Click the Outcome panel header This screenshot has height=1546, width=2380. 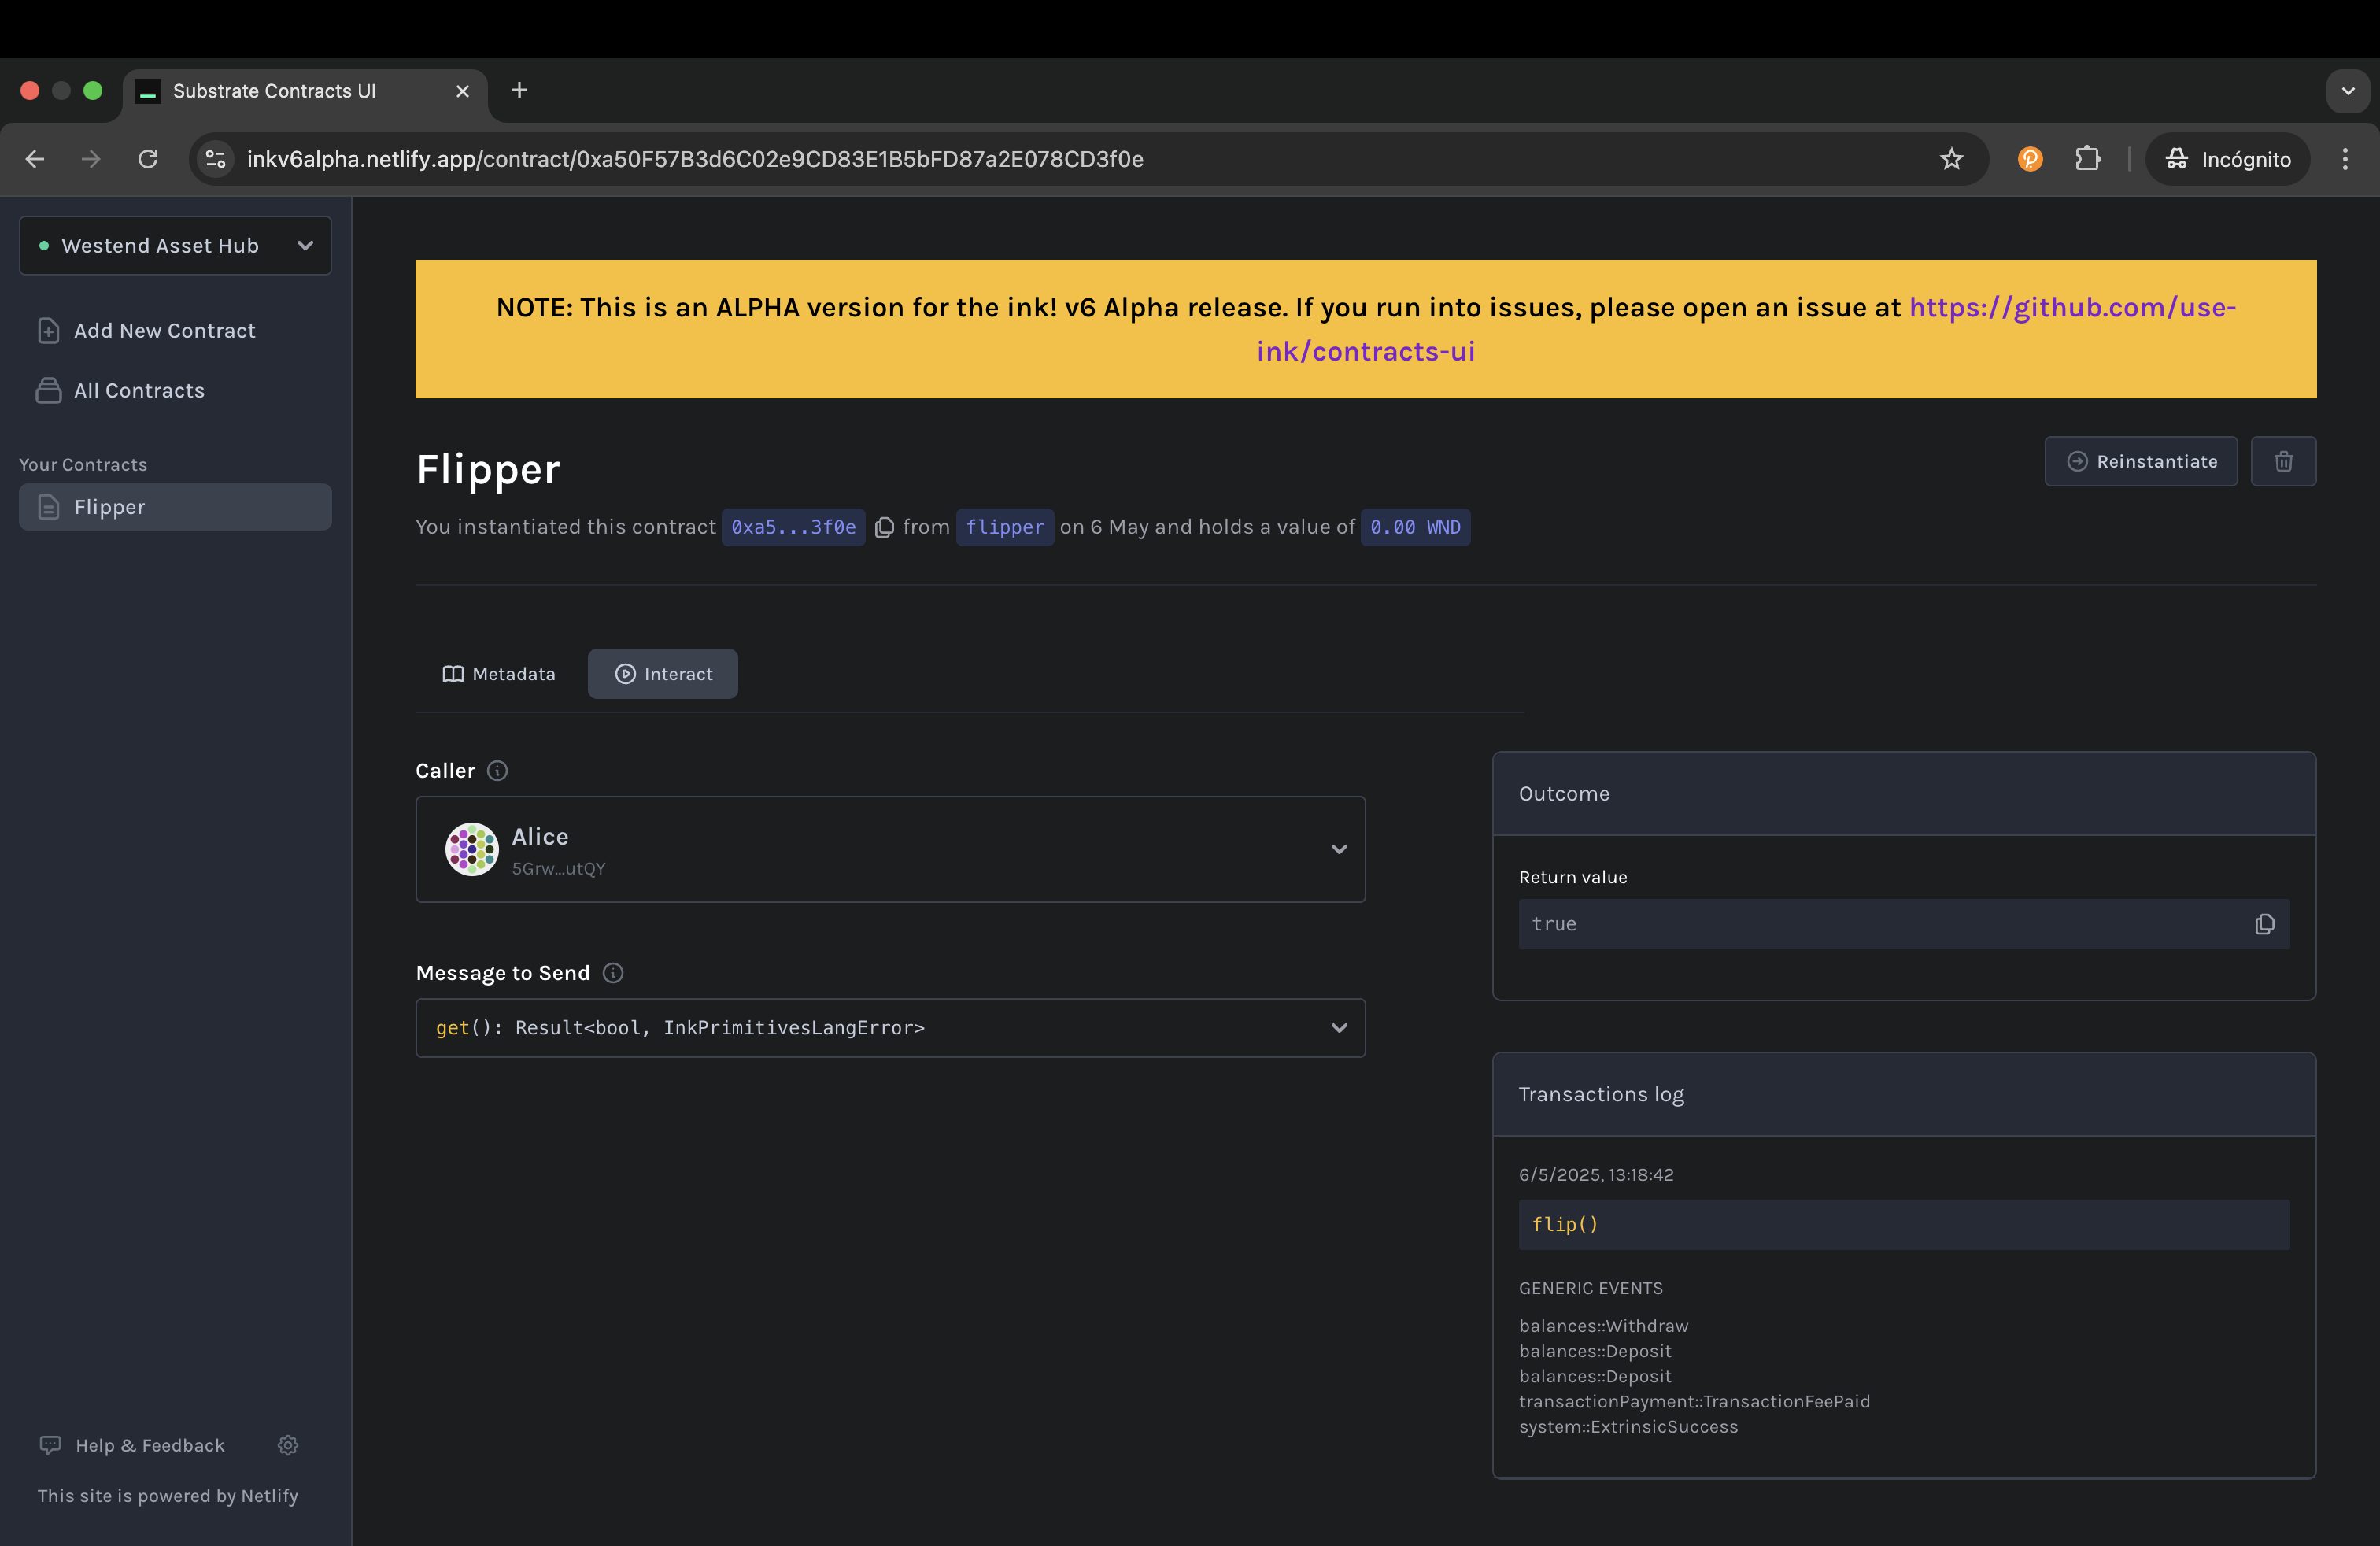(1903, 794)
